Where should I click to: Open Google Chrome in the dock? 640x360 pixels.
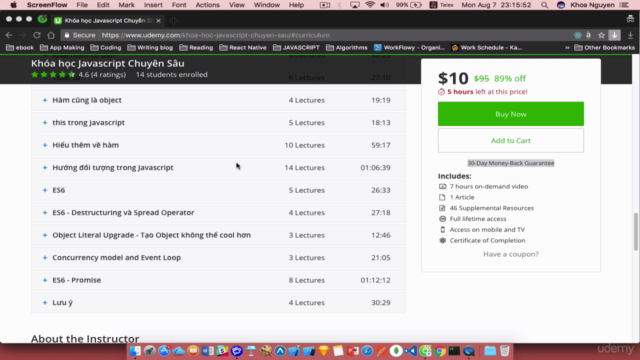(x=440, y=351)
